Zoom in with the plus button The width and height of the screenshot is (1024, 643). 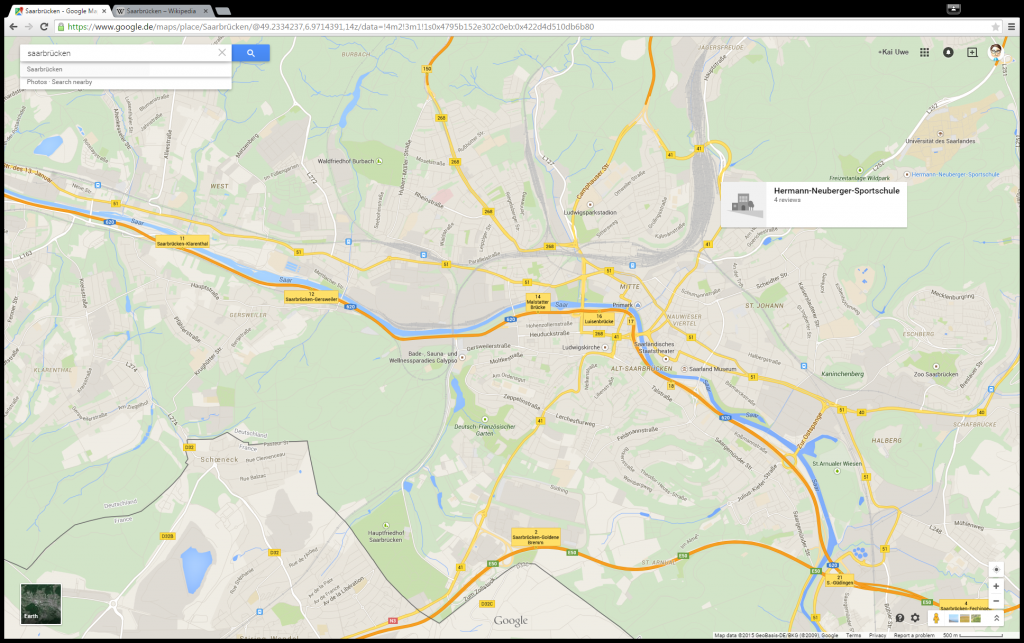coord(996,586)
